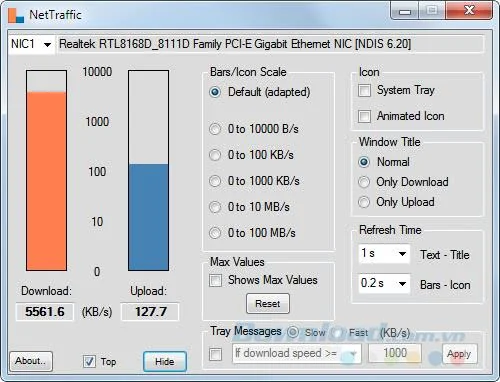Click the 10000 scale label

coord(97,72)
